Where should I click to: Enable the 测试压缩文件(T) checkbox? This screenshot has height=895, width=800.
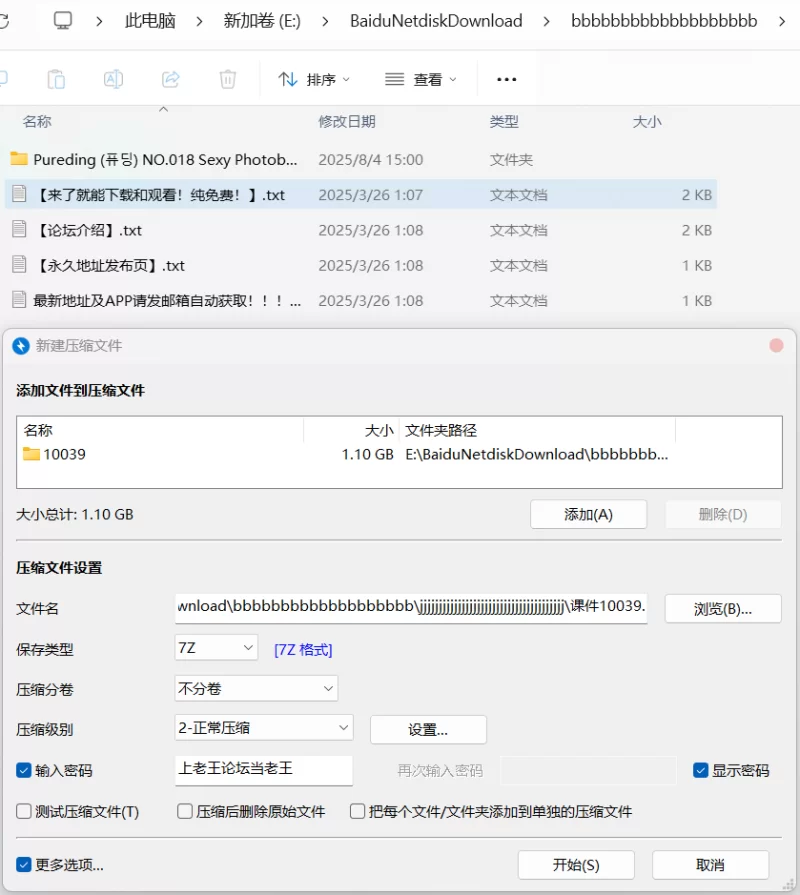[24, 811]
